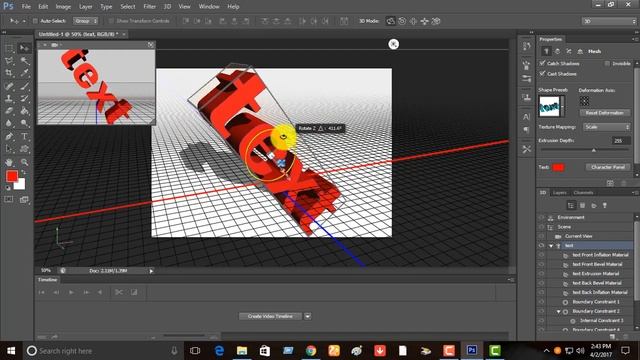Switch to the Layers tab

(x=560, y=193)
